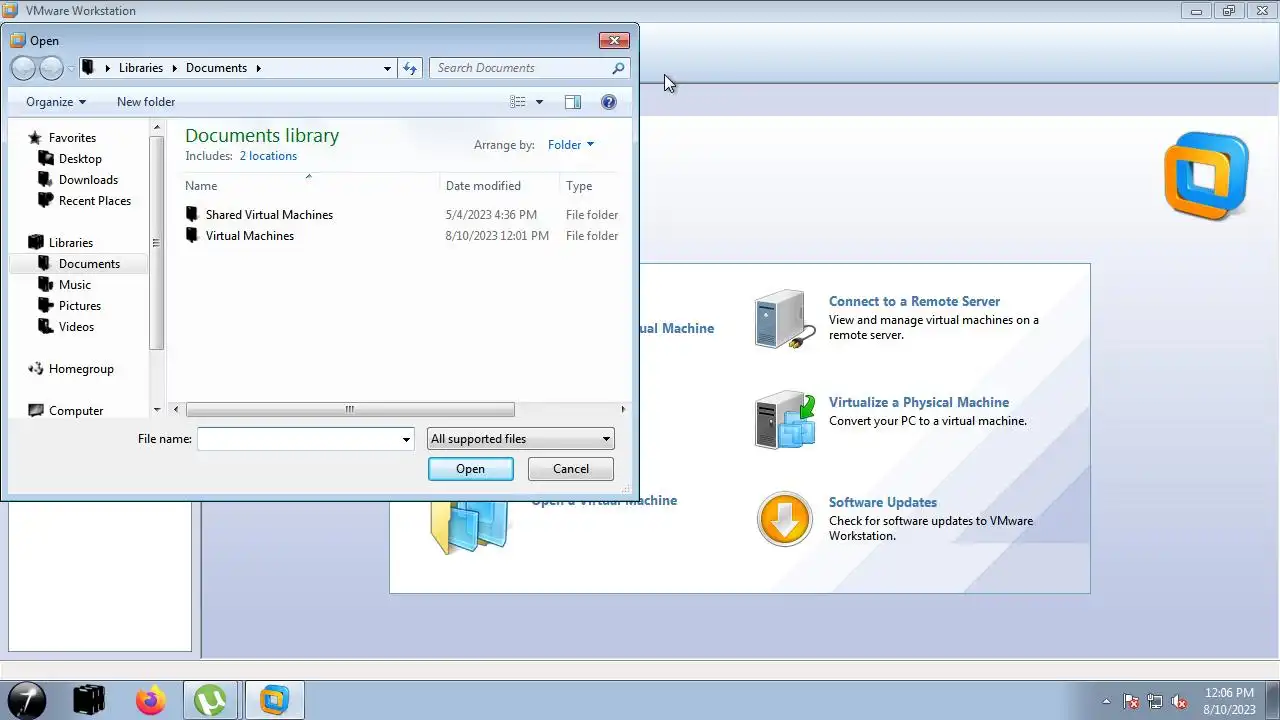Open the view options dropdown arrow
The width and height of the screenshot is (1280, 720).
(x=539, y=102)
